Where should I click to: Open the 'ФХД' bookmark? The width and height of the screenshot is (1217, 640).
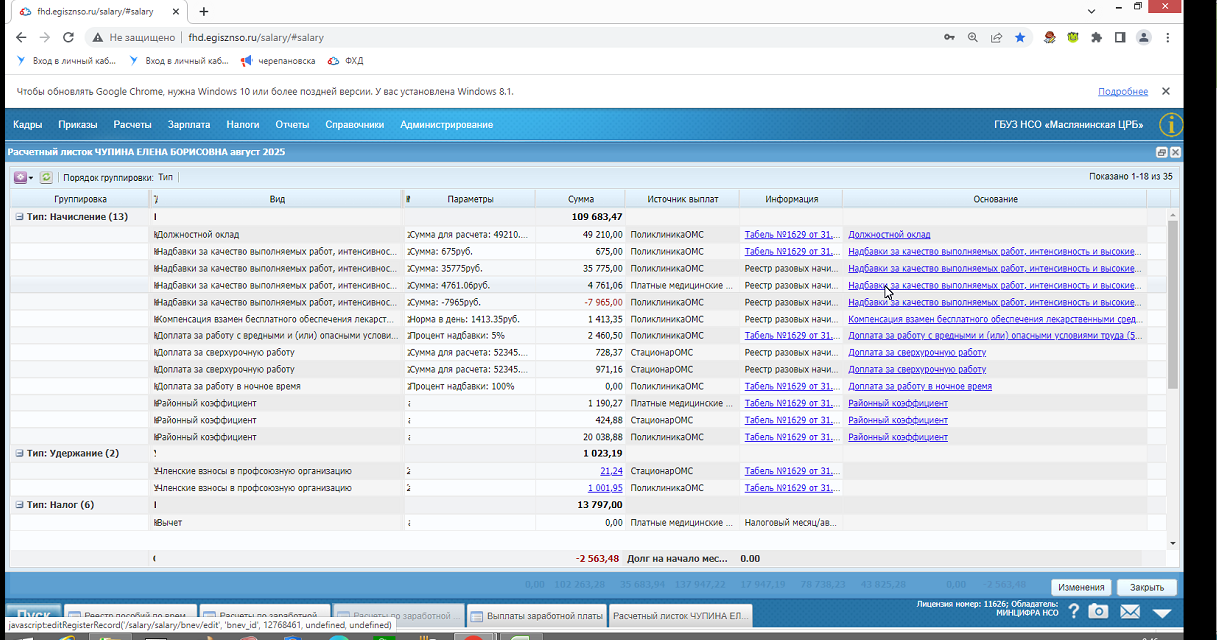pyautogui.click(x=346, y=61)
